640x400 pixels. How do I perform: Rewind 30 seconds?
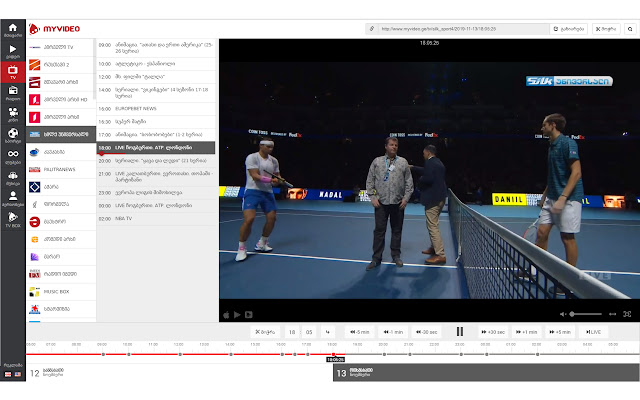(x=427, y=332)
